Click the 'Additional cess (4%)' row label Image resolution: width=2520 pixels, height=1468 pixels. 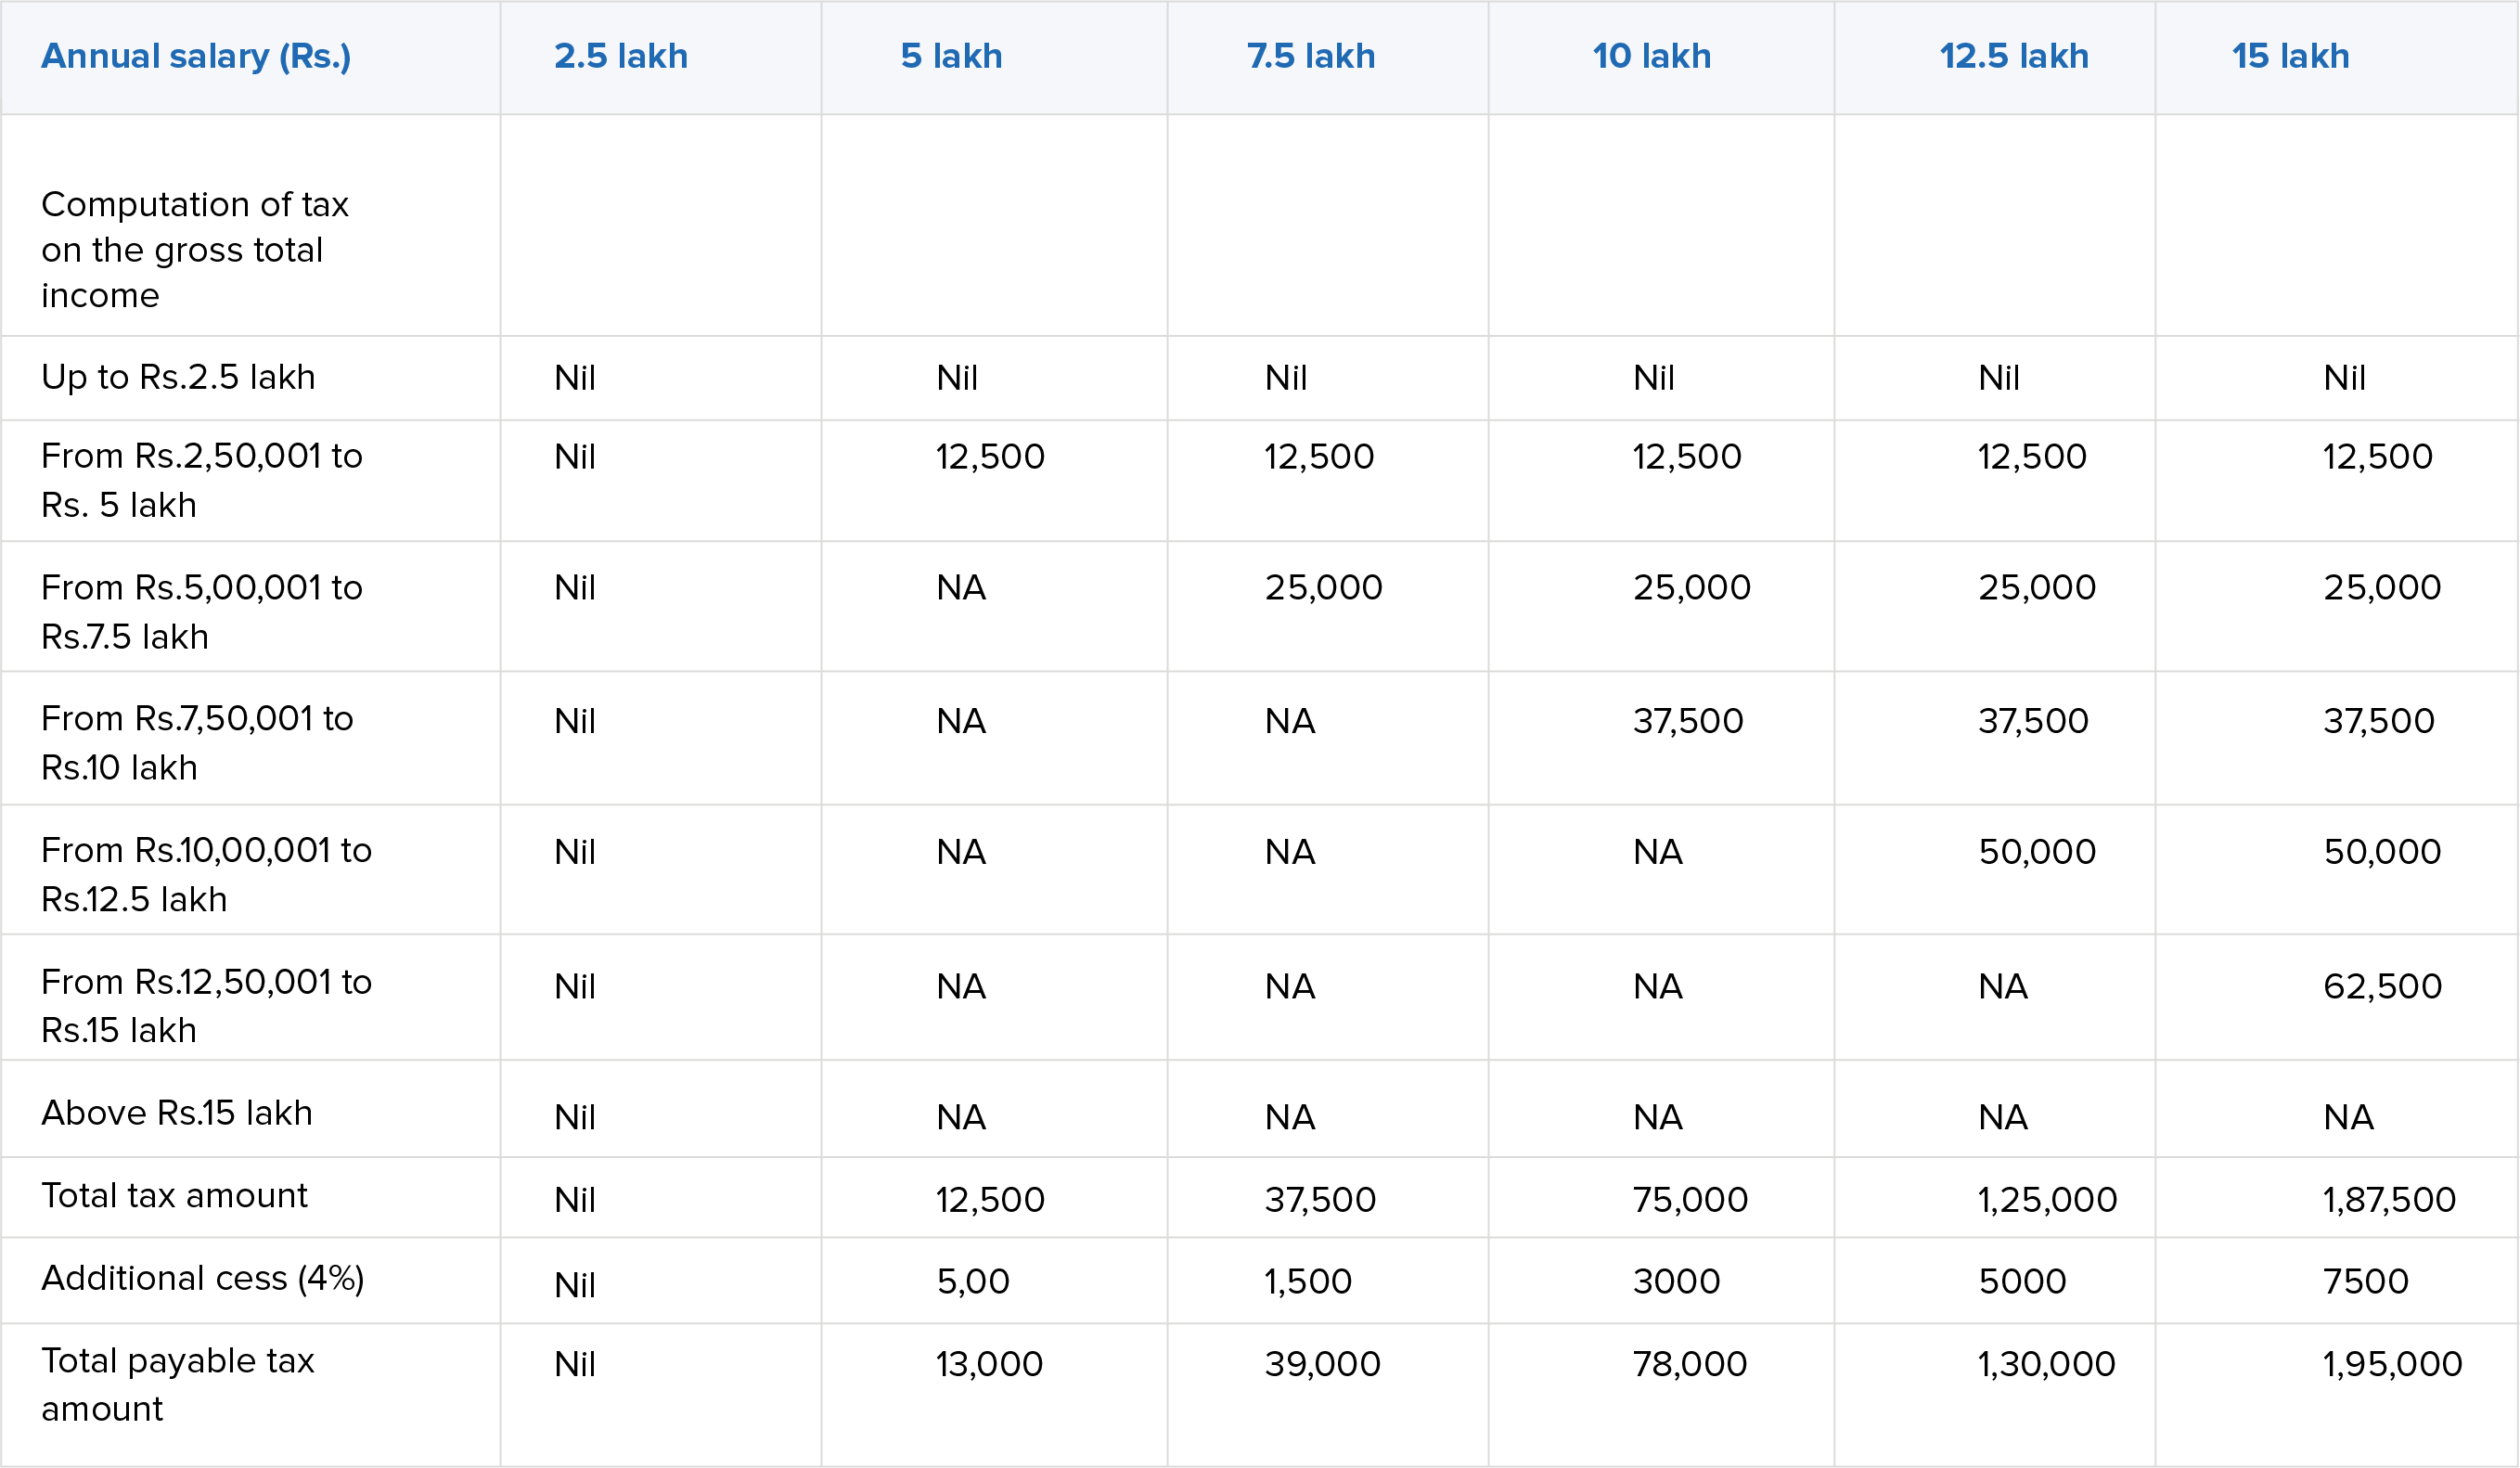[202, 1278]
